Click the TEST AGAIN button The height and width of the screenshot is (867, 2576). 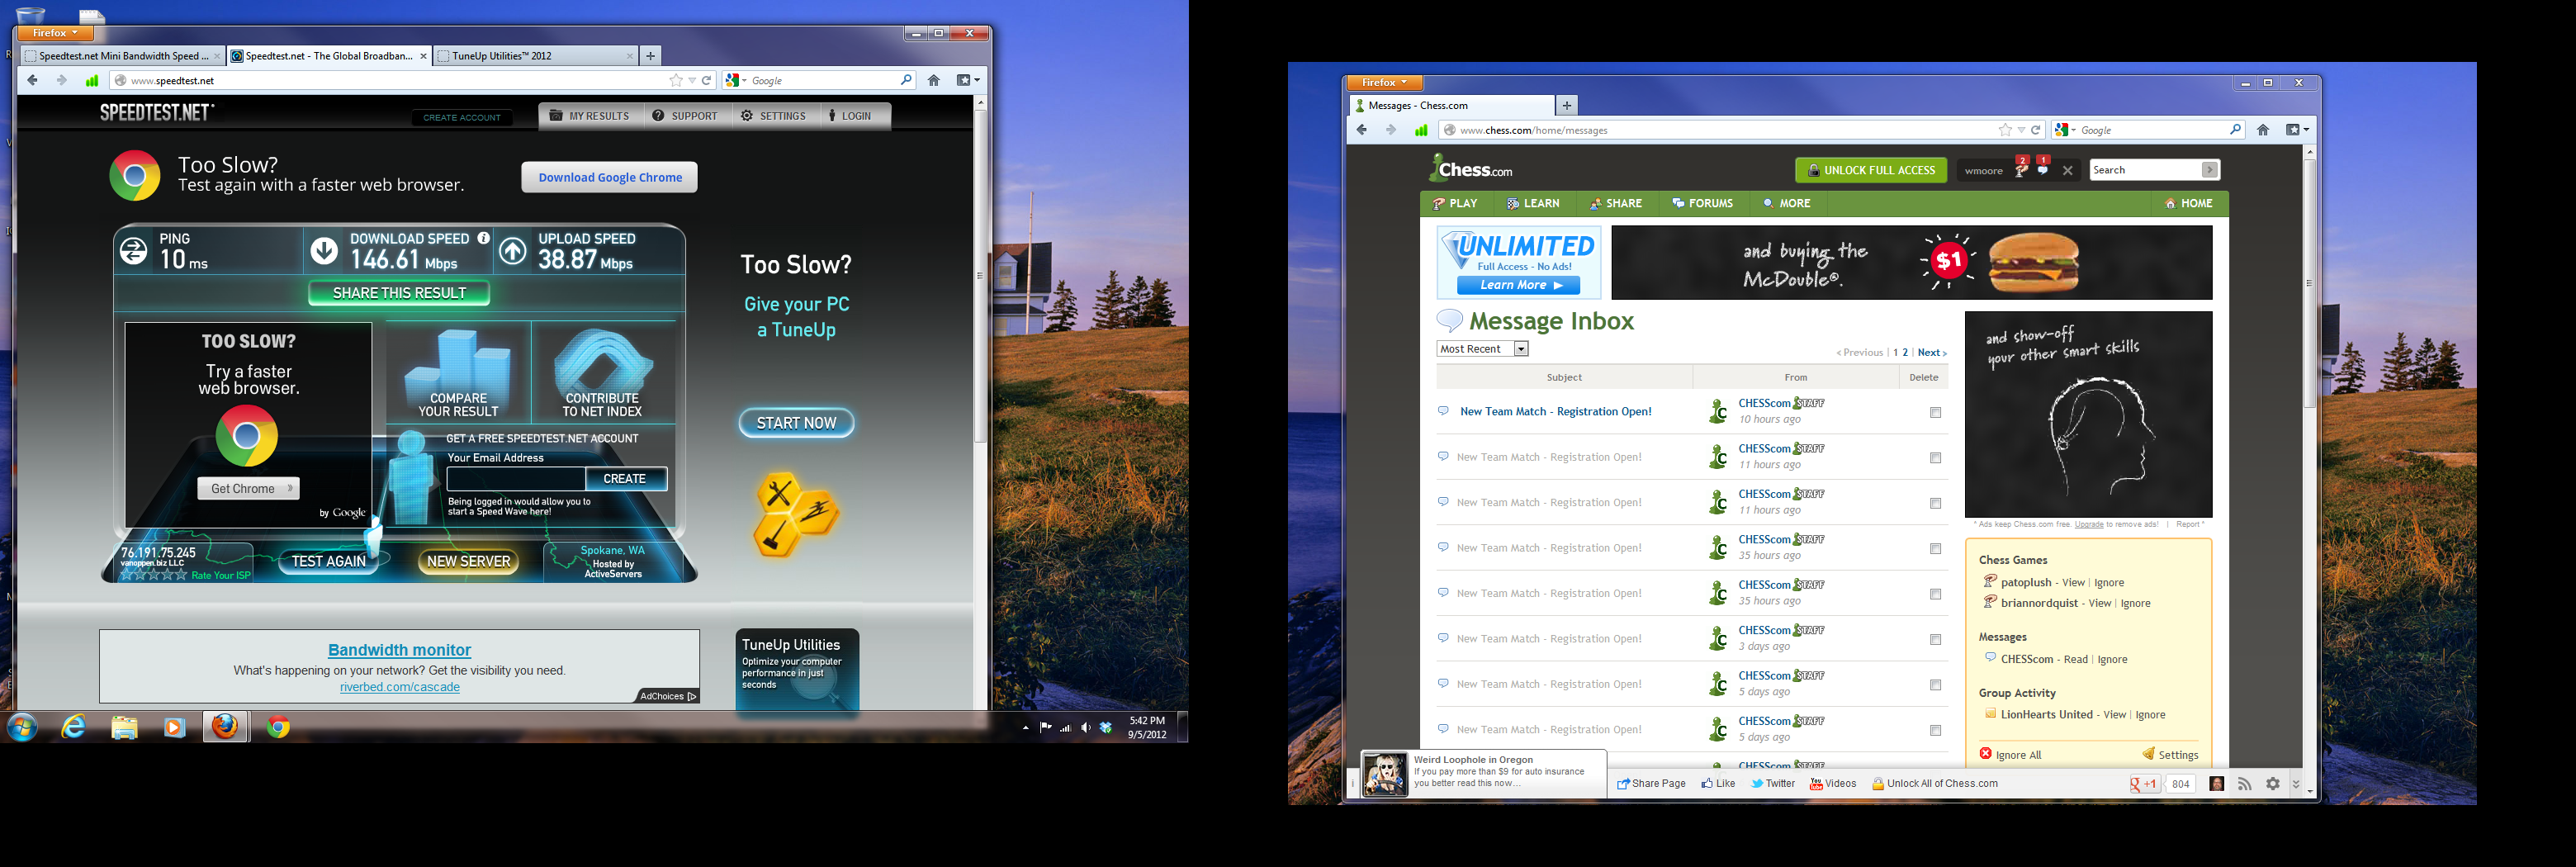[328, 561]
